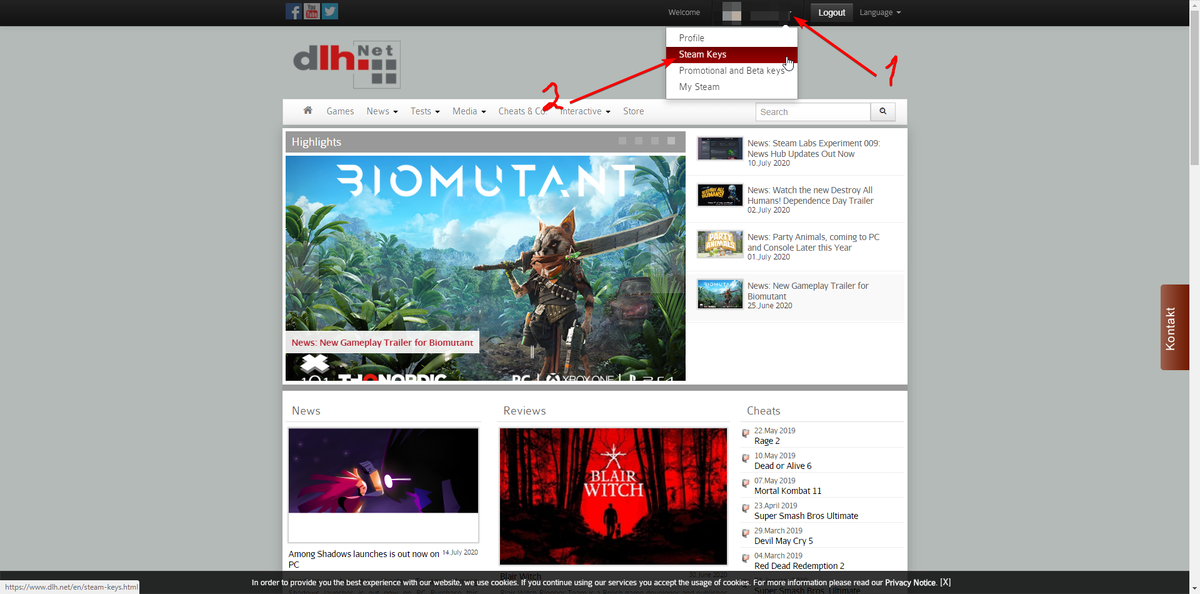Screen dimensions: 1200x594
Task: Click the dlh.Net logo
Action: pyautogui.click(x=347, y=64)
